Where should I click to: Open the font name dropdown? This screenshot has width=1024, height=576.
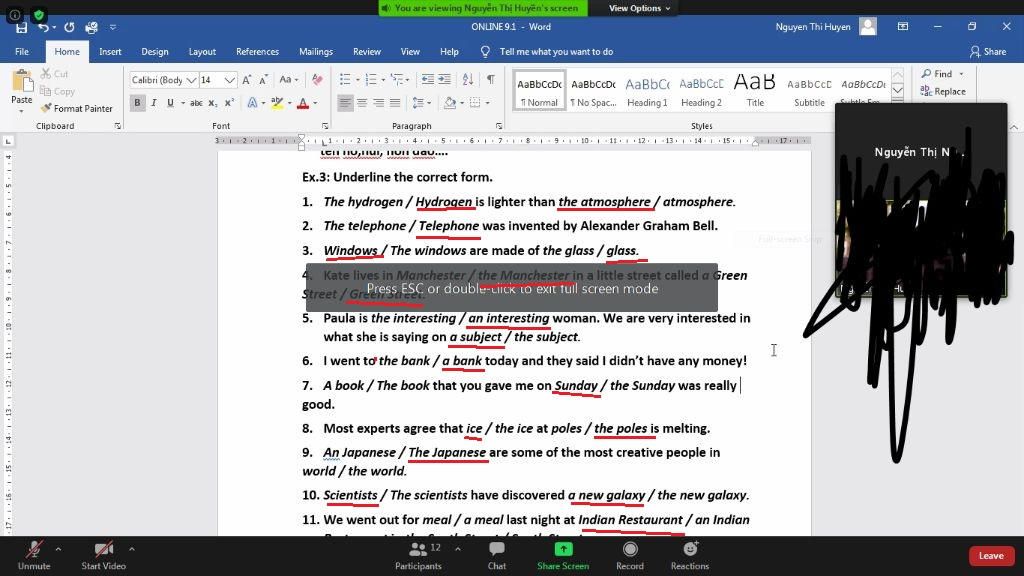pos(191,80)
